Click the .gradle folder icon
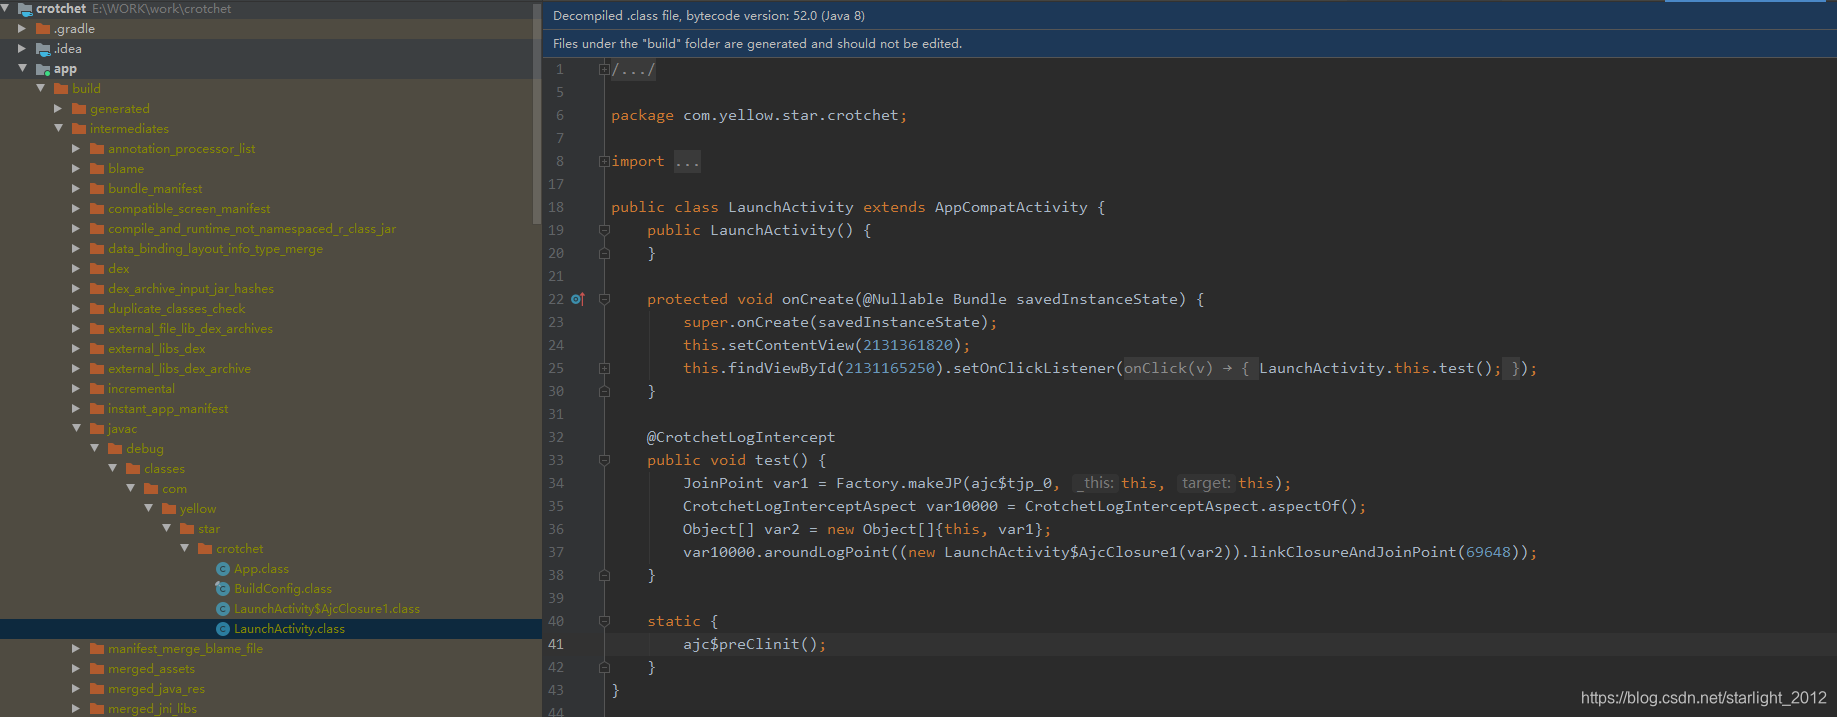Viewport: 1837px width, 717px height. click(x=43, y=29)
